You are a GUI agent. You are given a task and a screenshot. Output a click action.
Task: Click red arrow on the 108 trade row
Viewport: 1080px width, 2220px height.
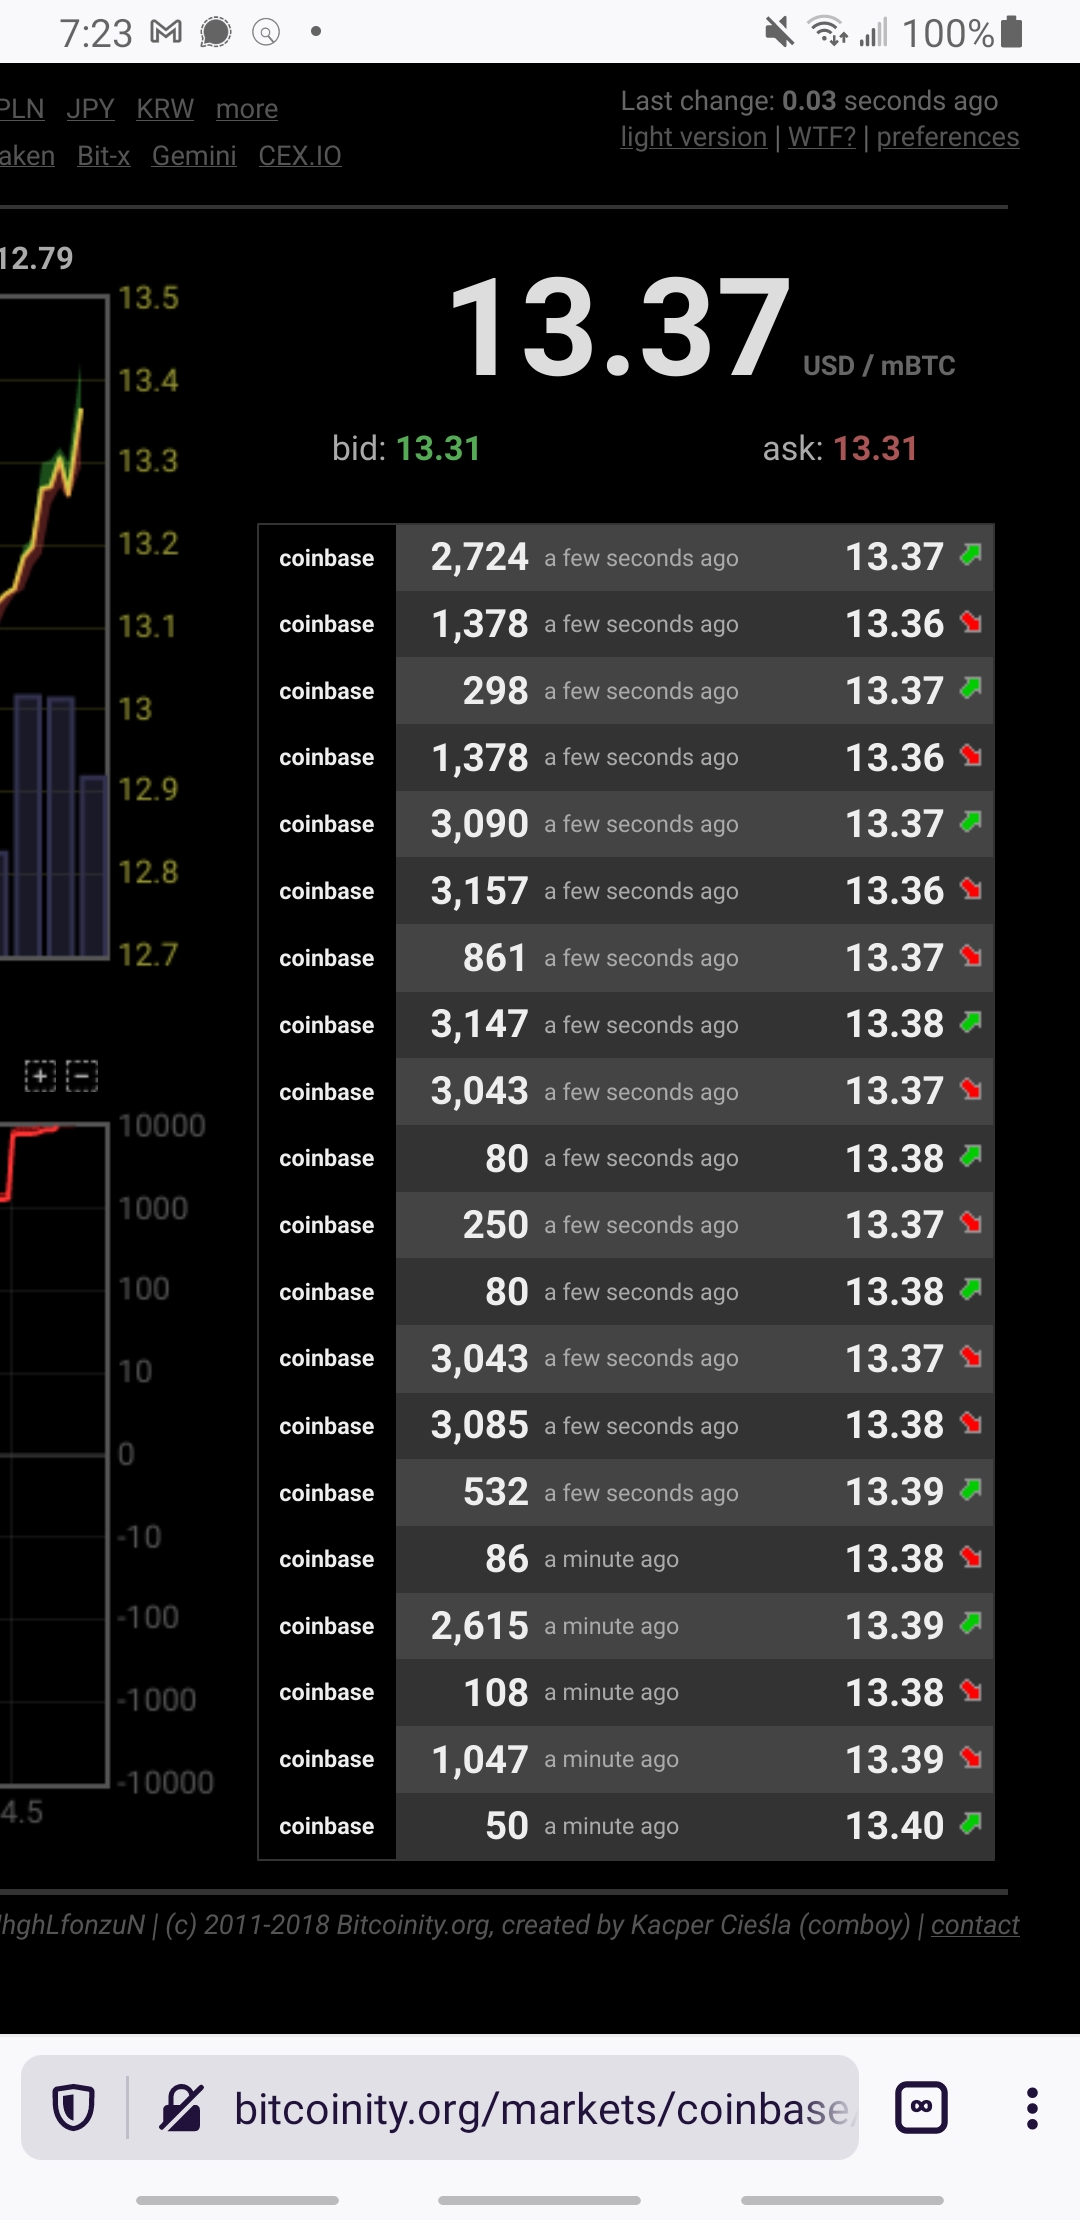[x=970, y=1690]
